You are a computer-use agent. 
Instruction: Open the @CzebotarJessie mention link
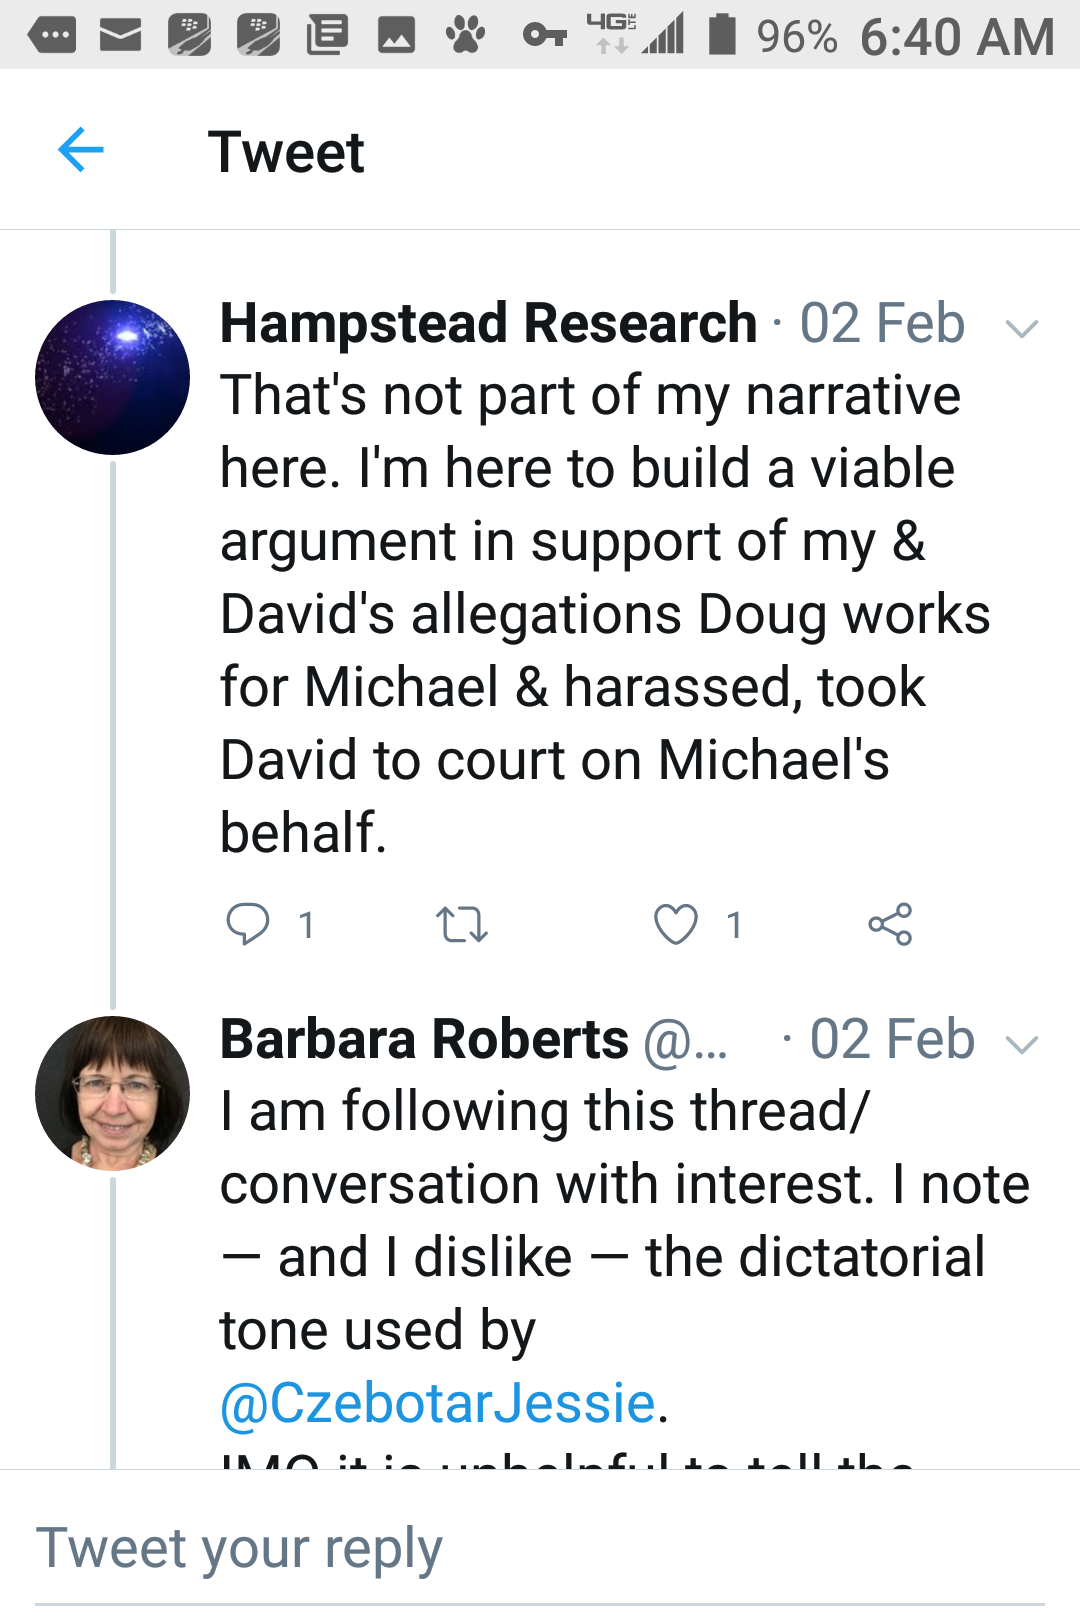[x=438, y=1403]
